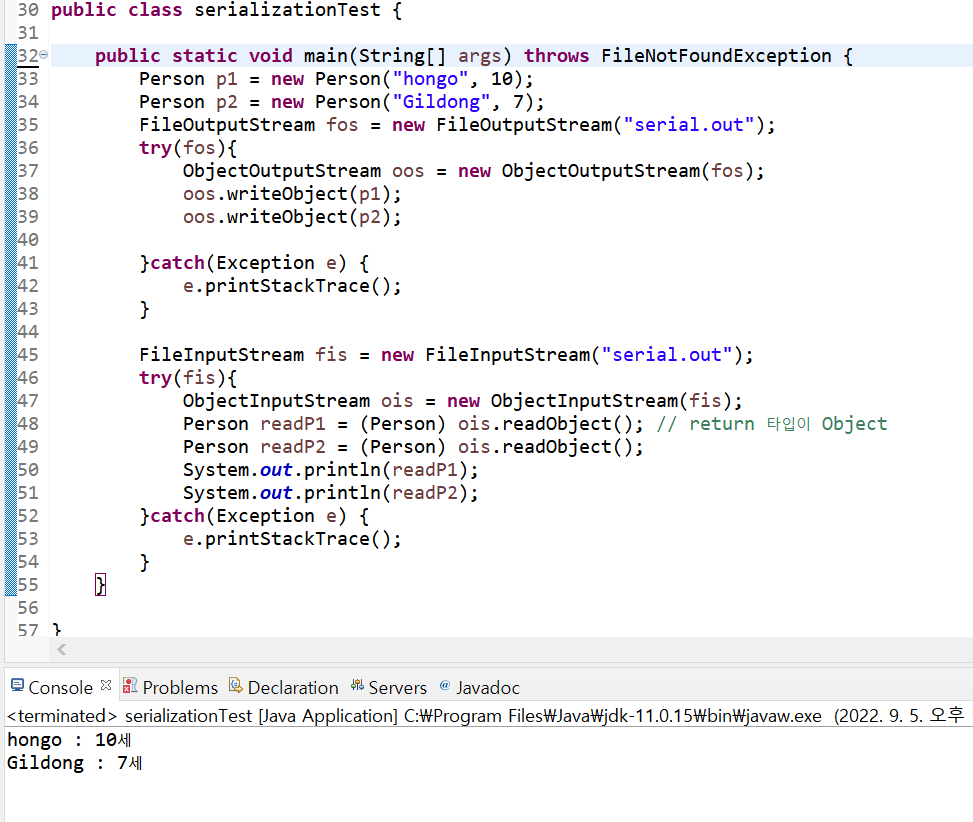Click the Declaration view icon

[235, 686]
